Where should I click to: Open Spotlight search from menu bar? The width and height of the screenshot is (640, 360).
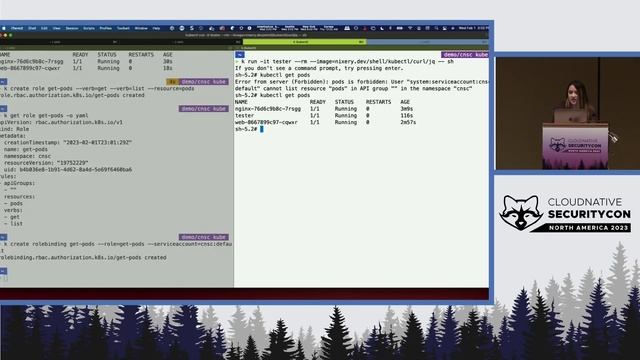pos(436,28)
